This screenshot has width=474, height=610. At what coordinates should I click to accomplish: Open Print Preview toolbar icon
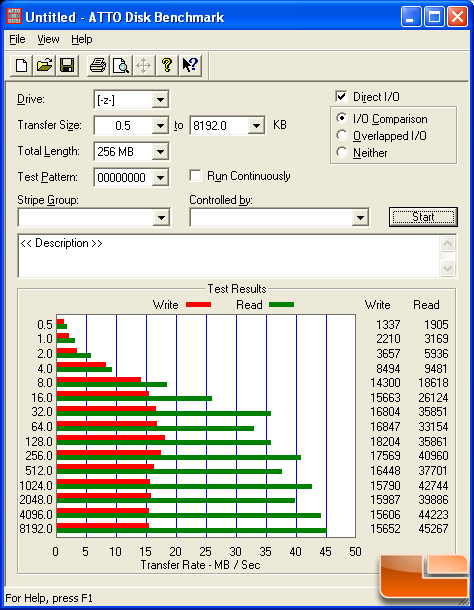121,65
